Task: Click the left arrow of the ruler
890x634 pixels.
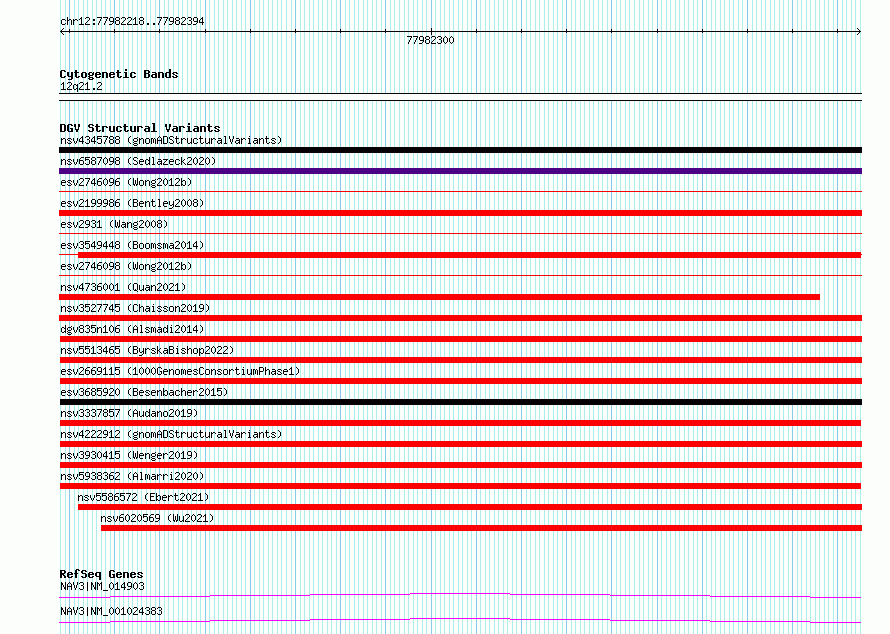Action: pyautogui.click(x=62, y=31)
